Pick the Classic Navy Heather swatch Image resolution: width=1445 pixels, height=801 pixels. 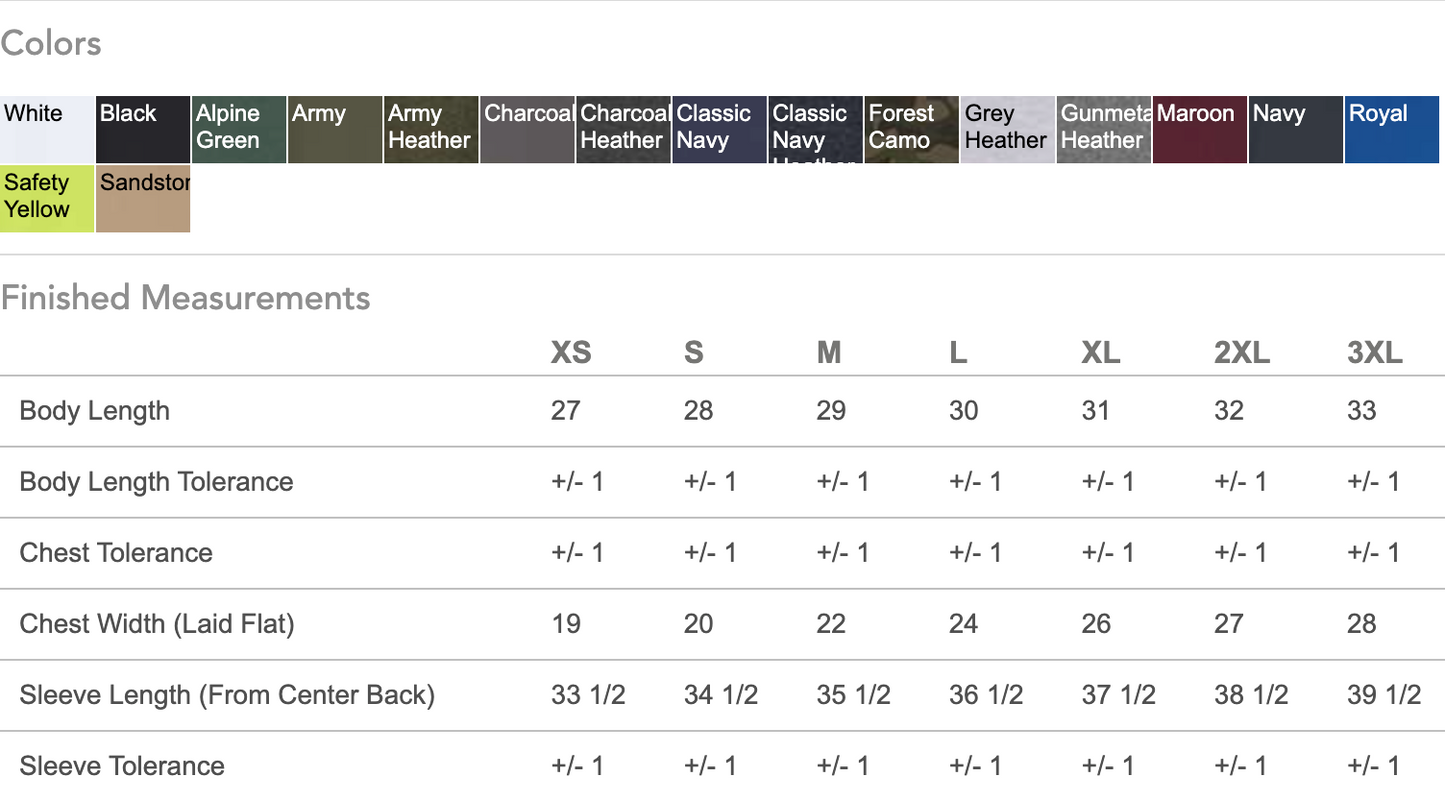click(815, 130)
